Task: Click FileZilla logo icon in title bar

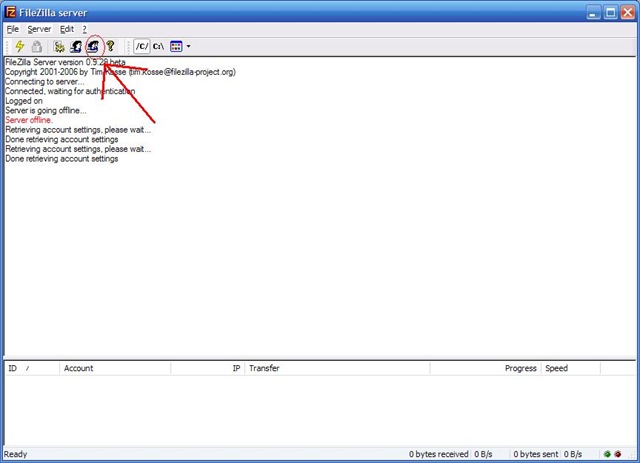Action: coord(11,12)
